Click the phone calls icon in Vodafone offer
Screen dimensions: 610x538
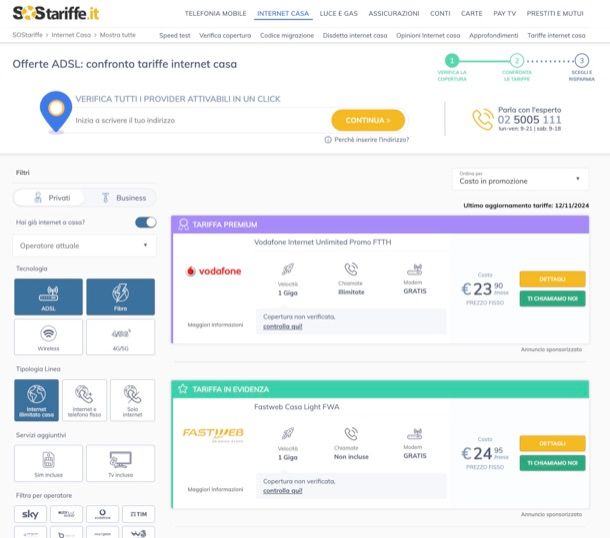pos(351,269)
